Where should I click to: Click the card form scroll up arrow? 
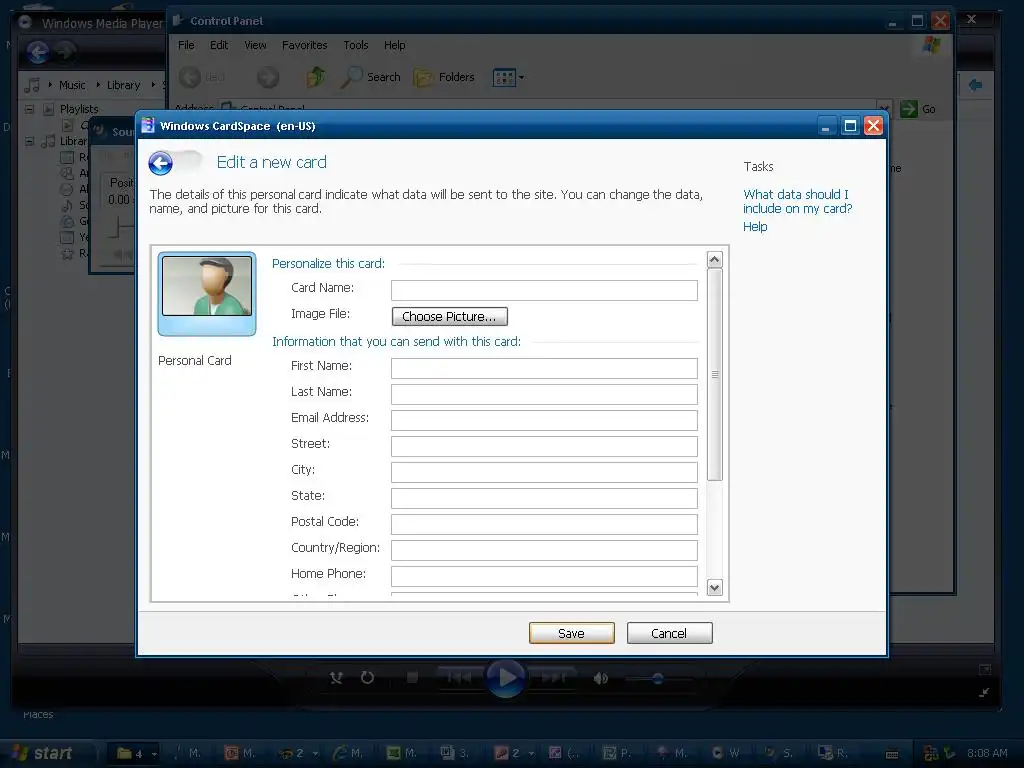click(714, 260)
